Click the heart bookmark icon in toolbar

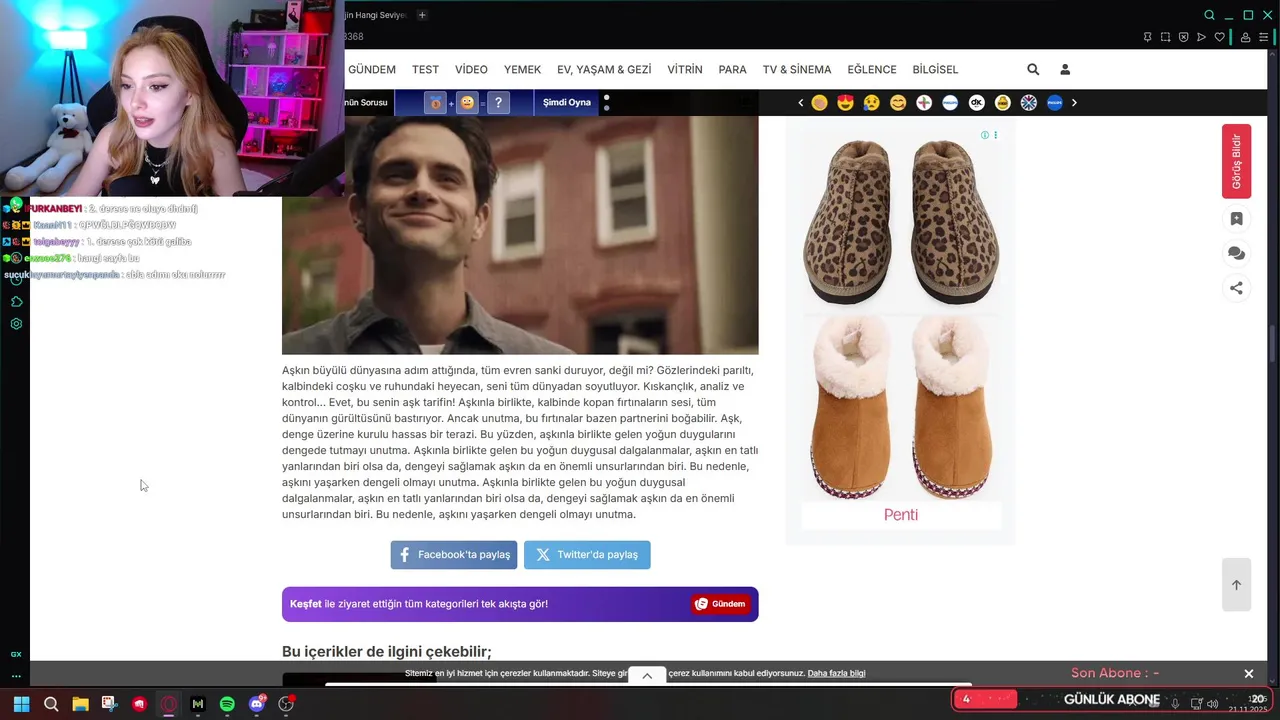click(1219, 37)
